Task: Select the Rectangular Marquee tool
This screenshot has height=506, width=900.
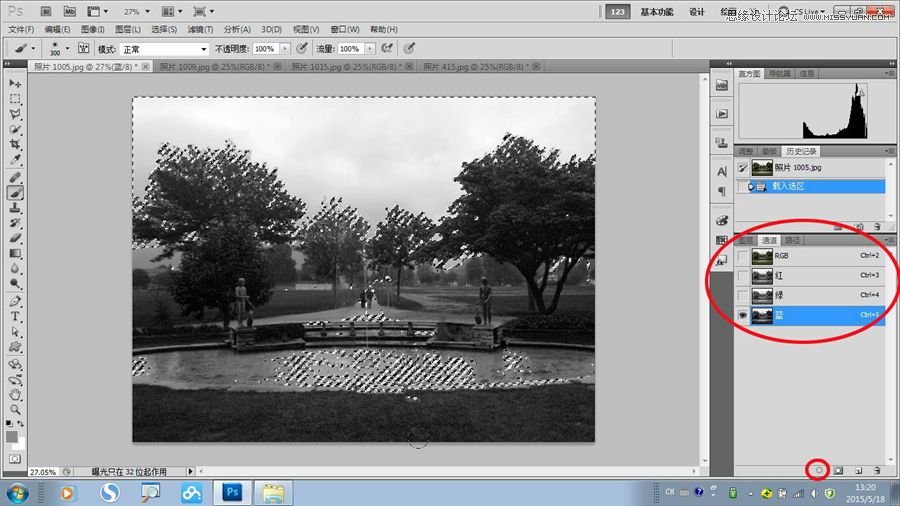Action: pos(15,99)
